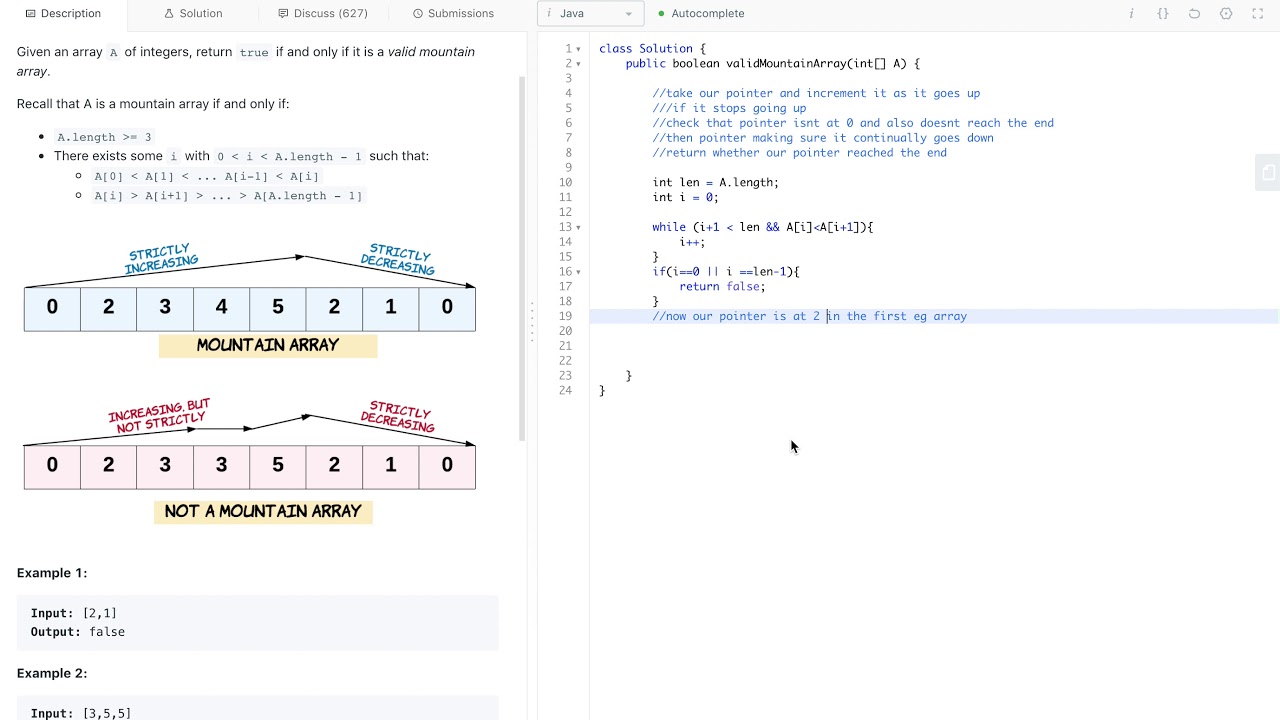Click the comment 'return whether our pointer reached the end'
Image resolution: width=1280 pixels, height=720 pixels.
tap(799, 153)
